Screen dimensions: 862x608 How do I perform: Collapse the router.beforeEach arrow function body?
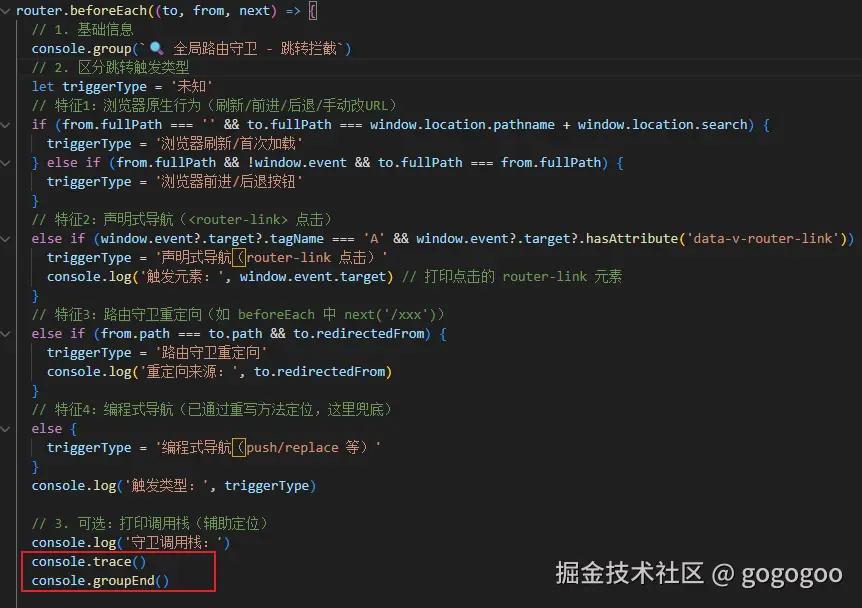point(7,11)
